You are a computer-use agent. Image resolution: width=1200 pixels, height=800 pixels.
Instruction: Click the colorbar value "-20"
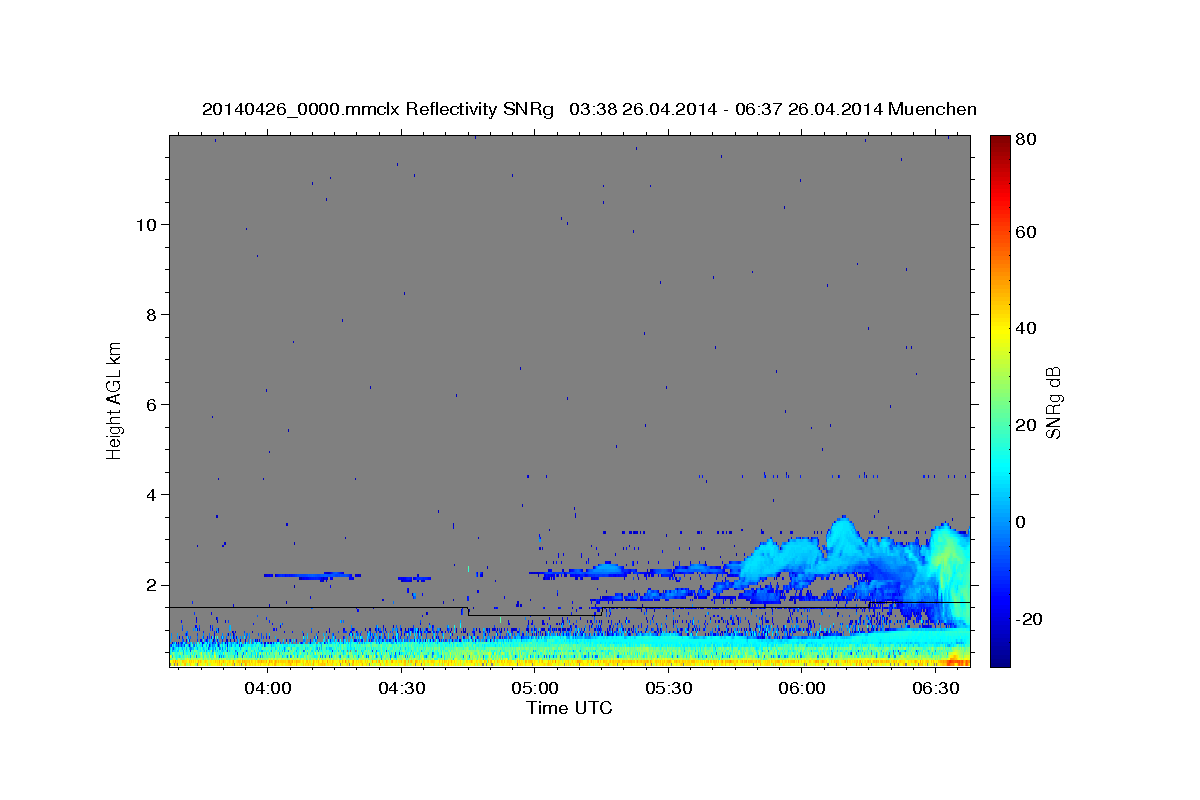click(x=1030, y=619)
